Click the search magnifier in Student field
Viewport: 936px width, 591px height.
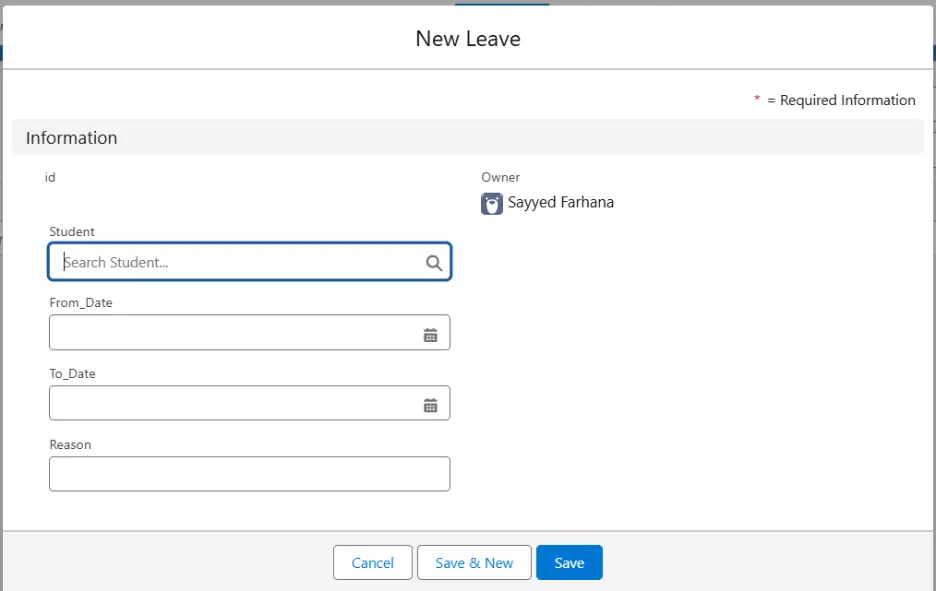click(434, 263)
